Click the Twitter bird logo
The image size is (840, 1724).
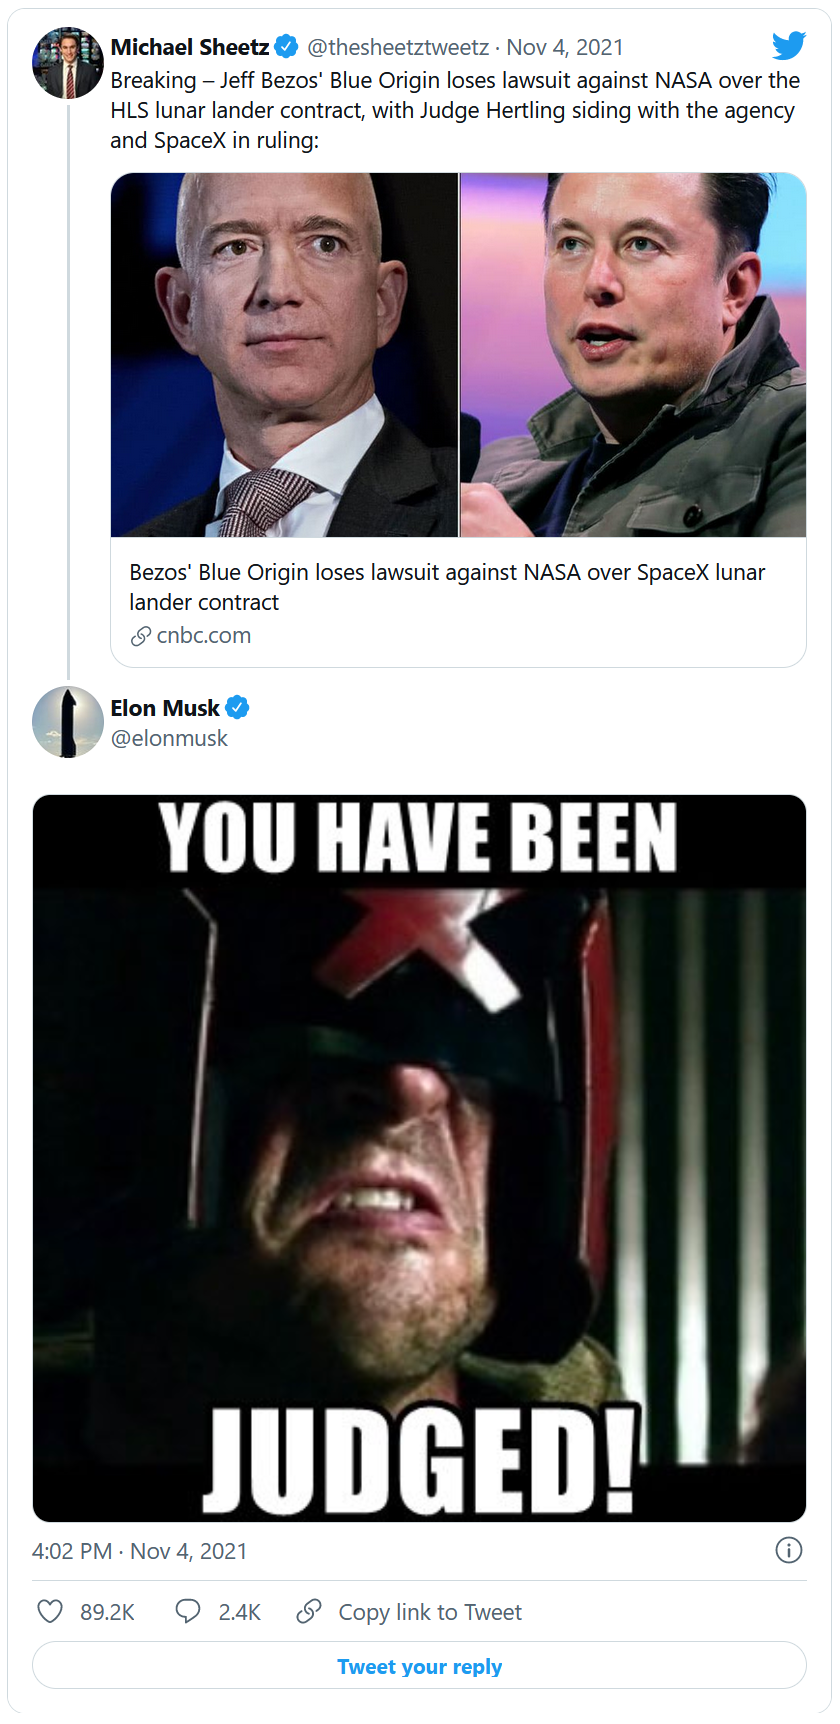[x=788, y=46]
